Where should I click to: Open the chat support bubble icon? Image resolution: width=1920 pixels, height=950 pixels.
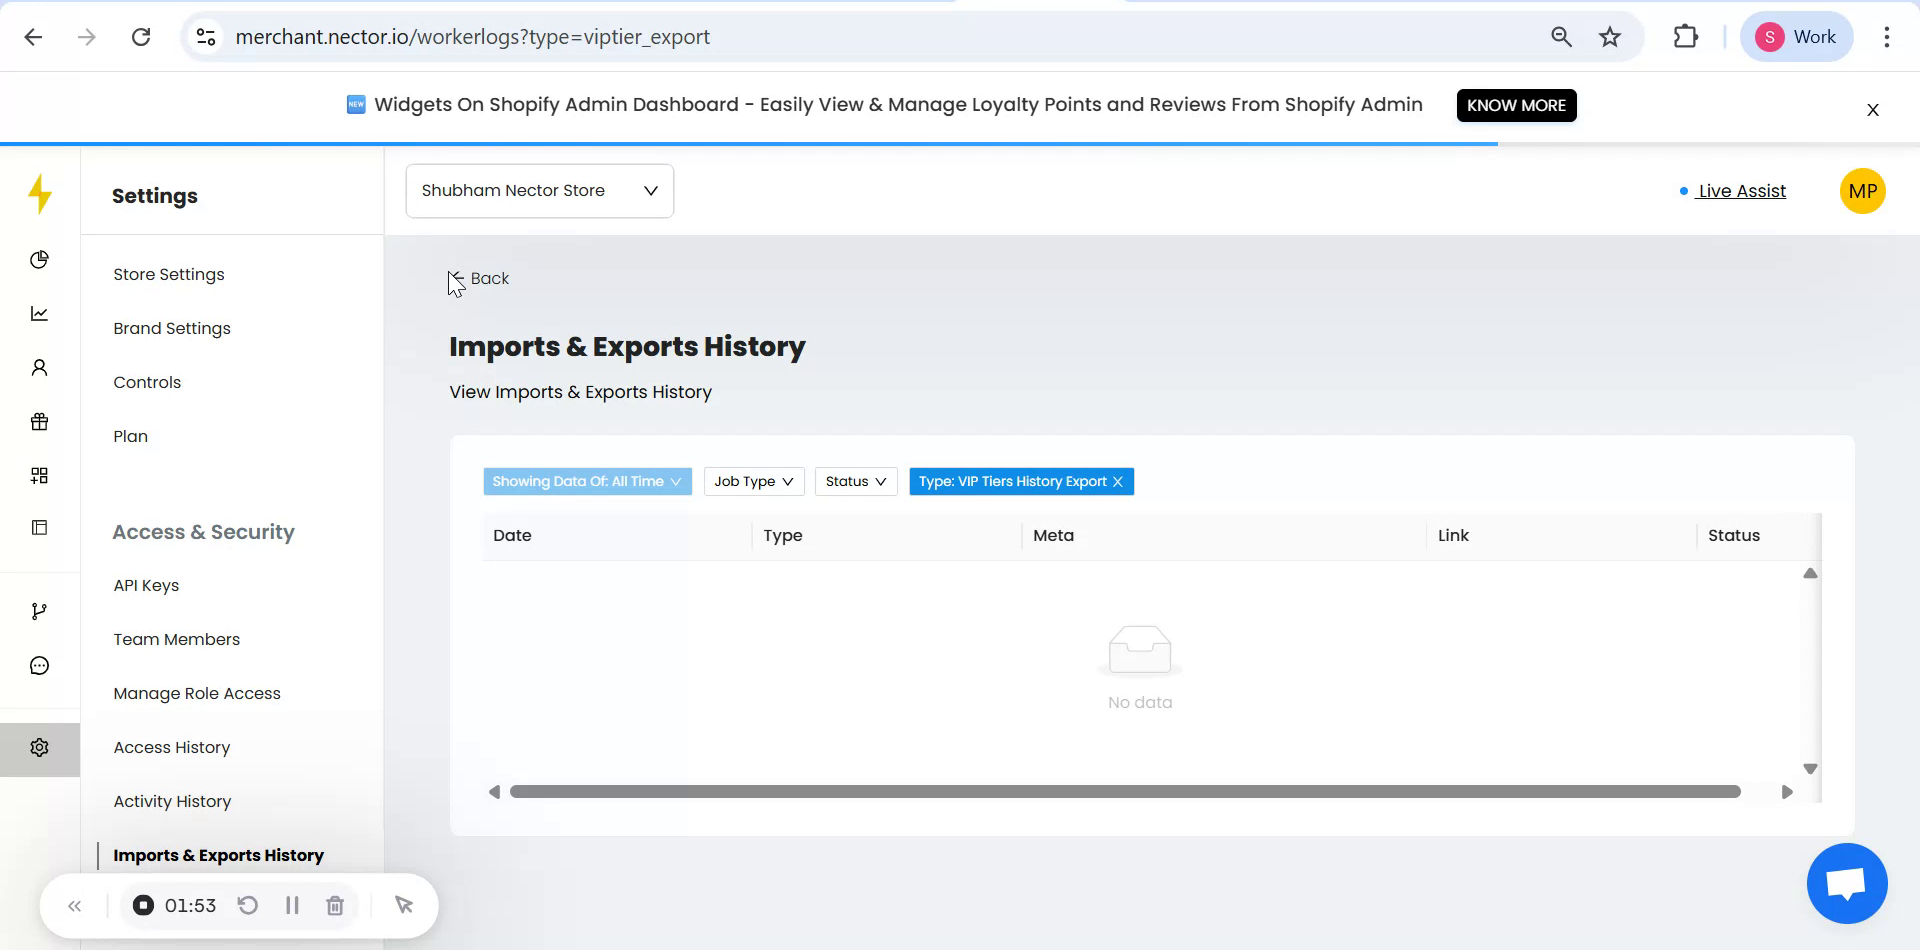(39, 664)
